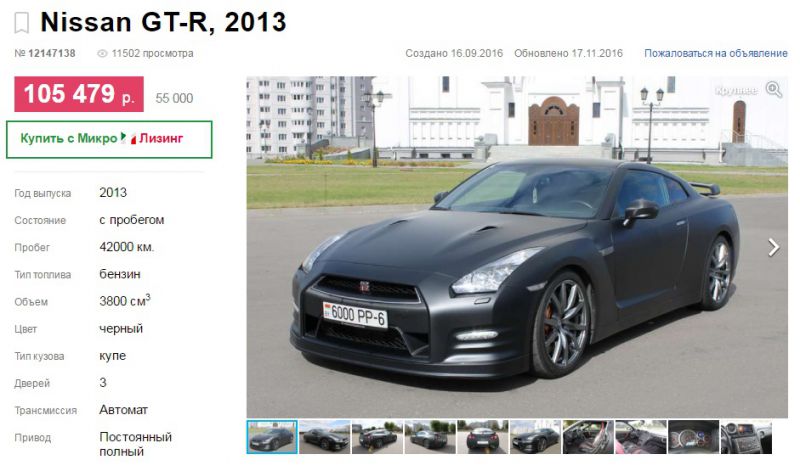Click the main car photo

(517, 247)
